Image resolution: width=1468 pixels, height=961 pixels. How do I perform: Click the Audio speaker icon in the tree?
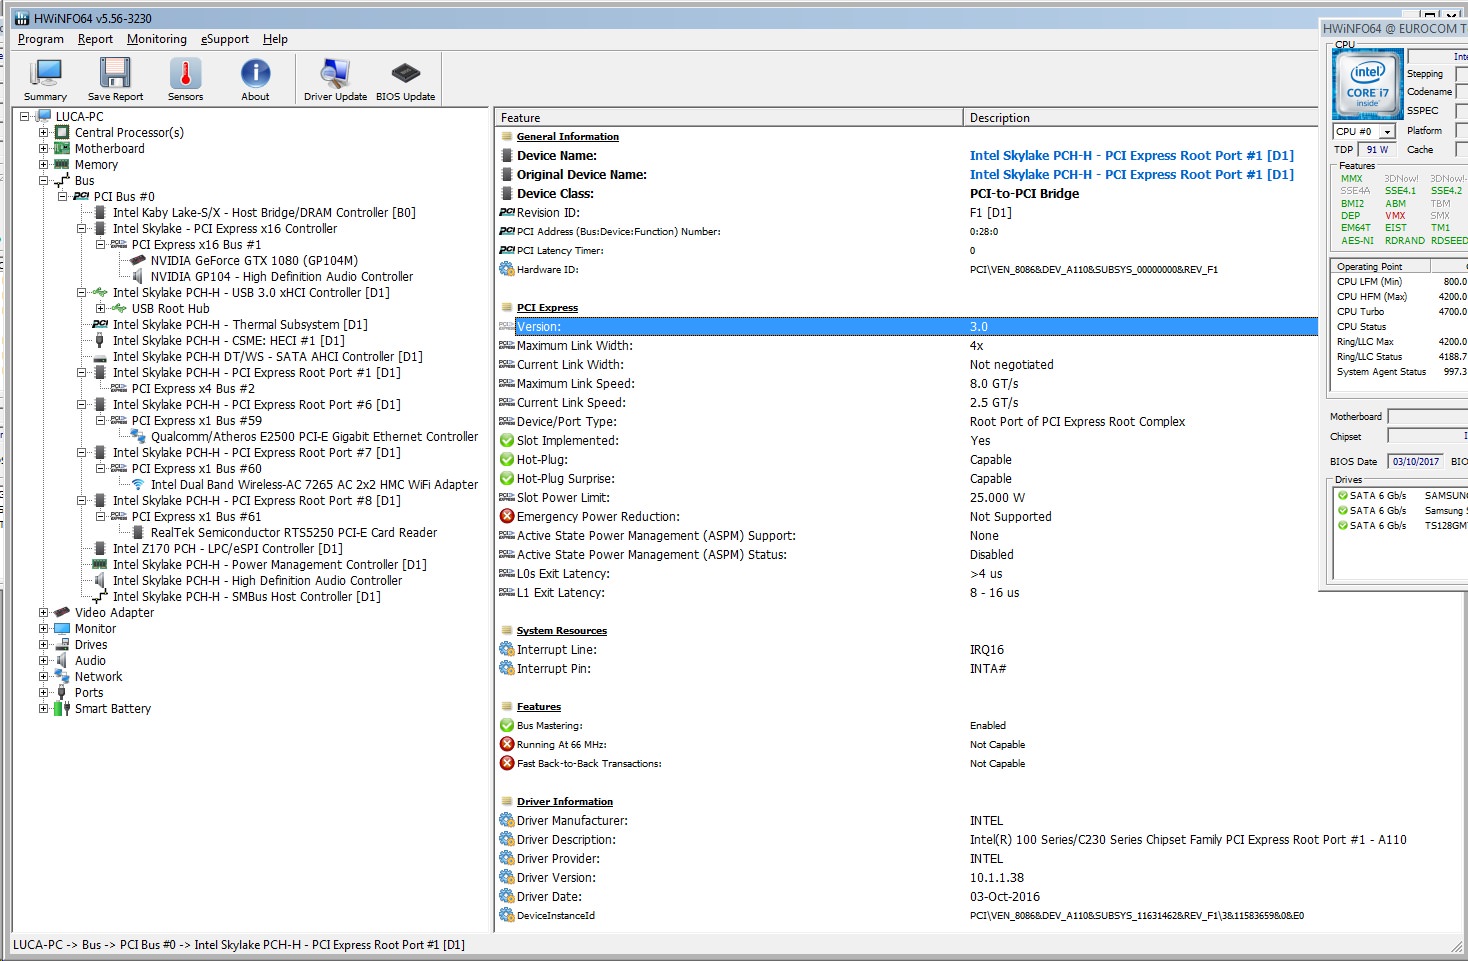[x=62, y=660]
